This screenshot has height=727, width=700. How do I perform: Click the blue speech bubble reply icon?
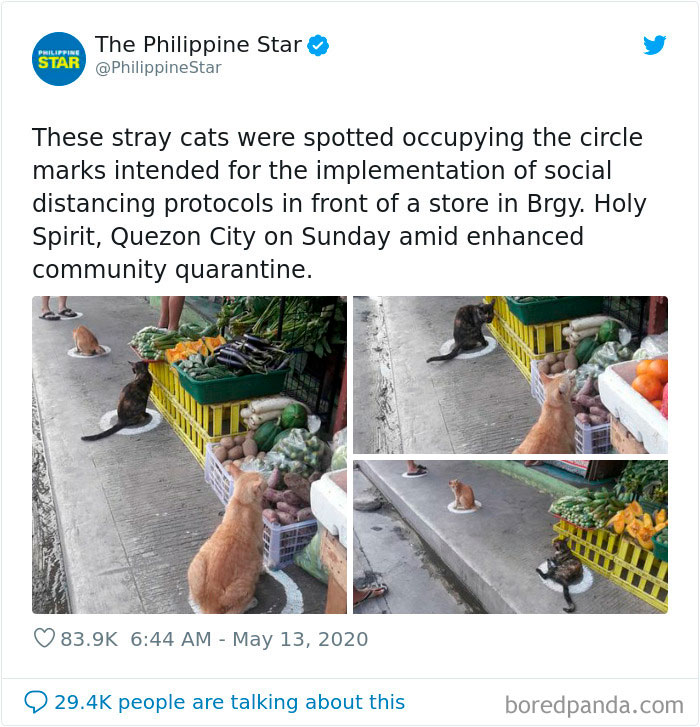point(36,702)
